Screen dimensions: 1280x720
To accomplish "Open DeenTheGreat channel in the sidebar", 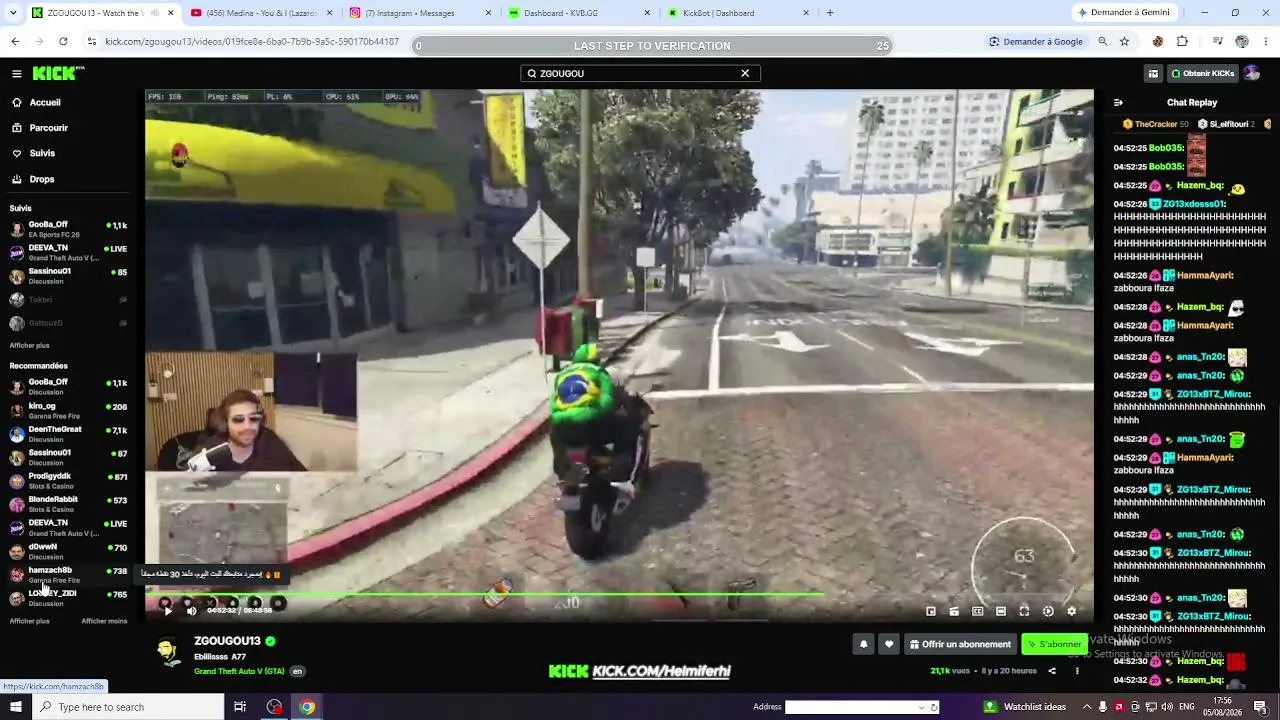I will tap(68, 434).
